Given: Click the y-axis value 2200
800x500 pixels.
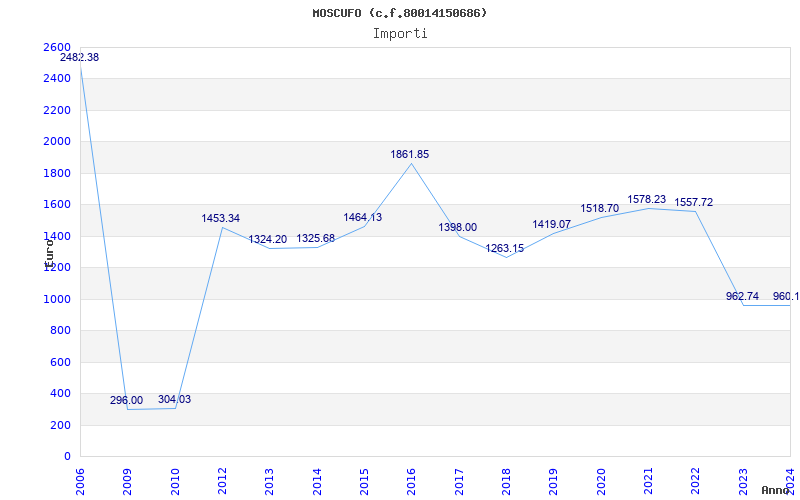Looking at the screenshot, I should pos(57,110).
